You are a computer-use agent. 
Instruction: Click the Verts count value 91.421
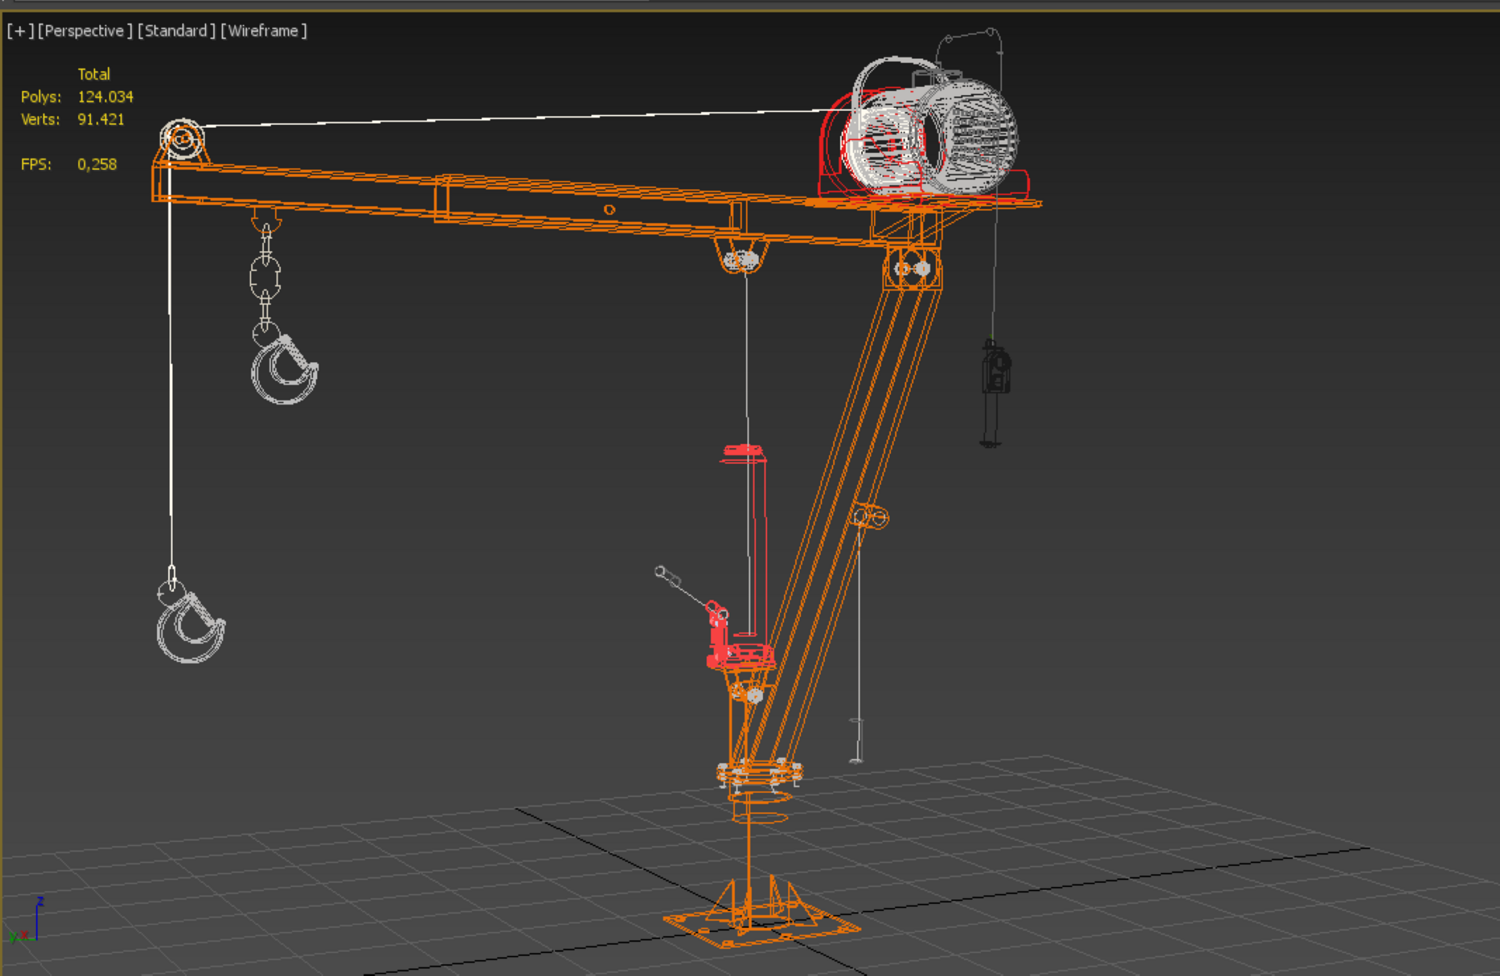(101, 119)
